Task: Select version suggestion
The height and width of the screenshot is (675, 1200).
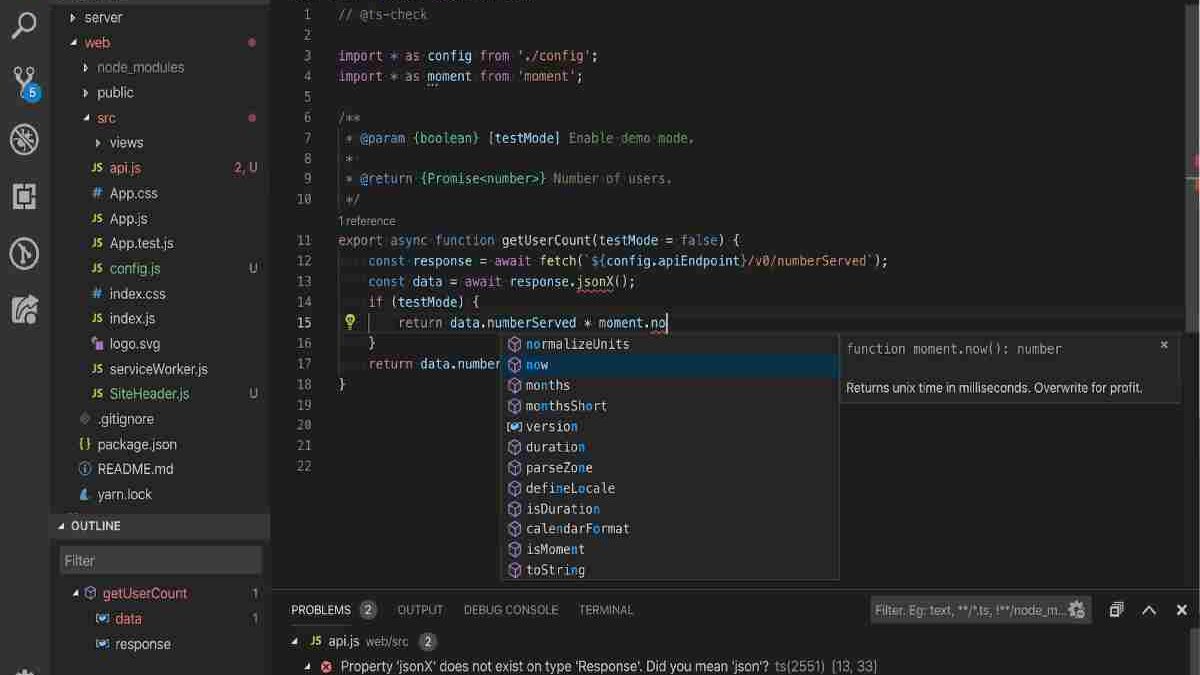Action: [x=669, y=426]
